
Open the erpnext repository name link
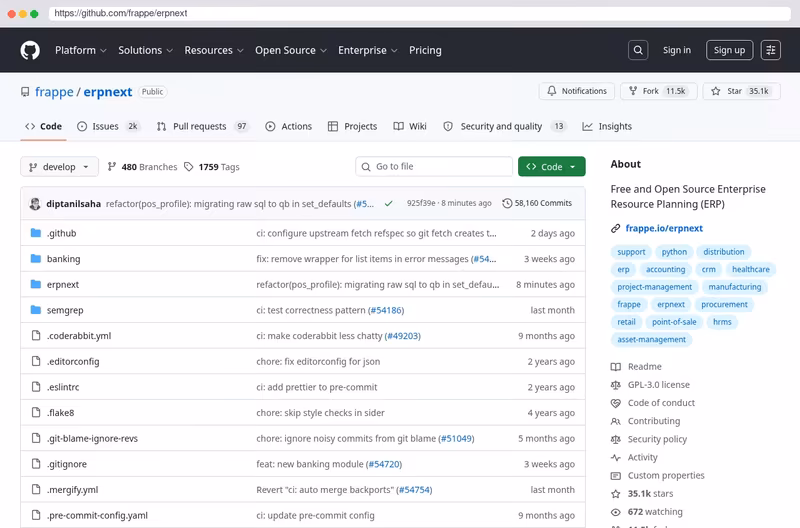coord(108,92)
